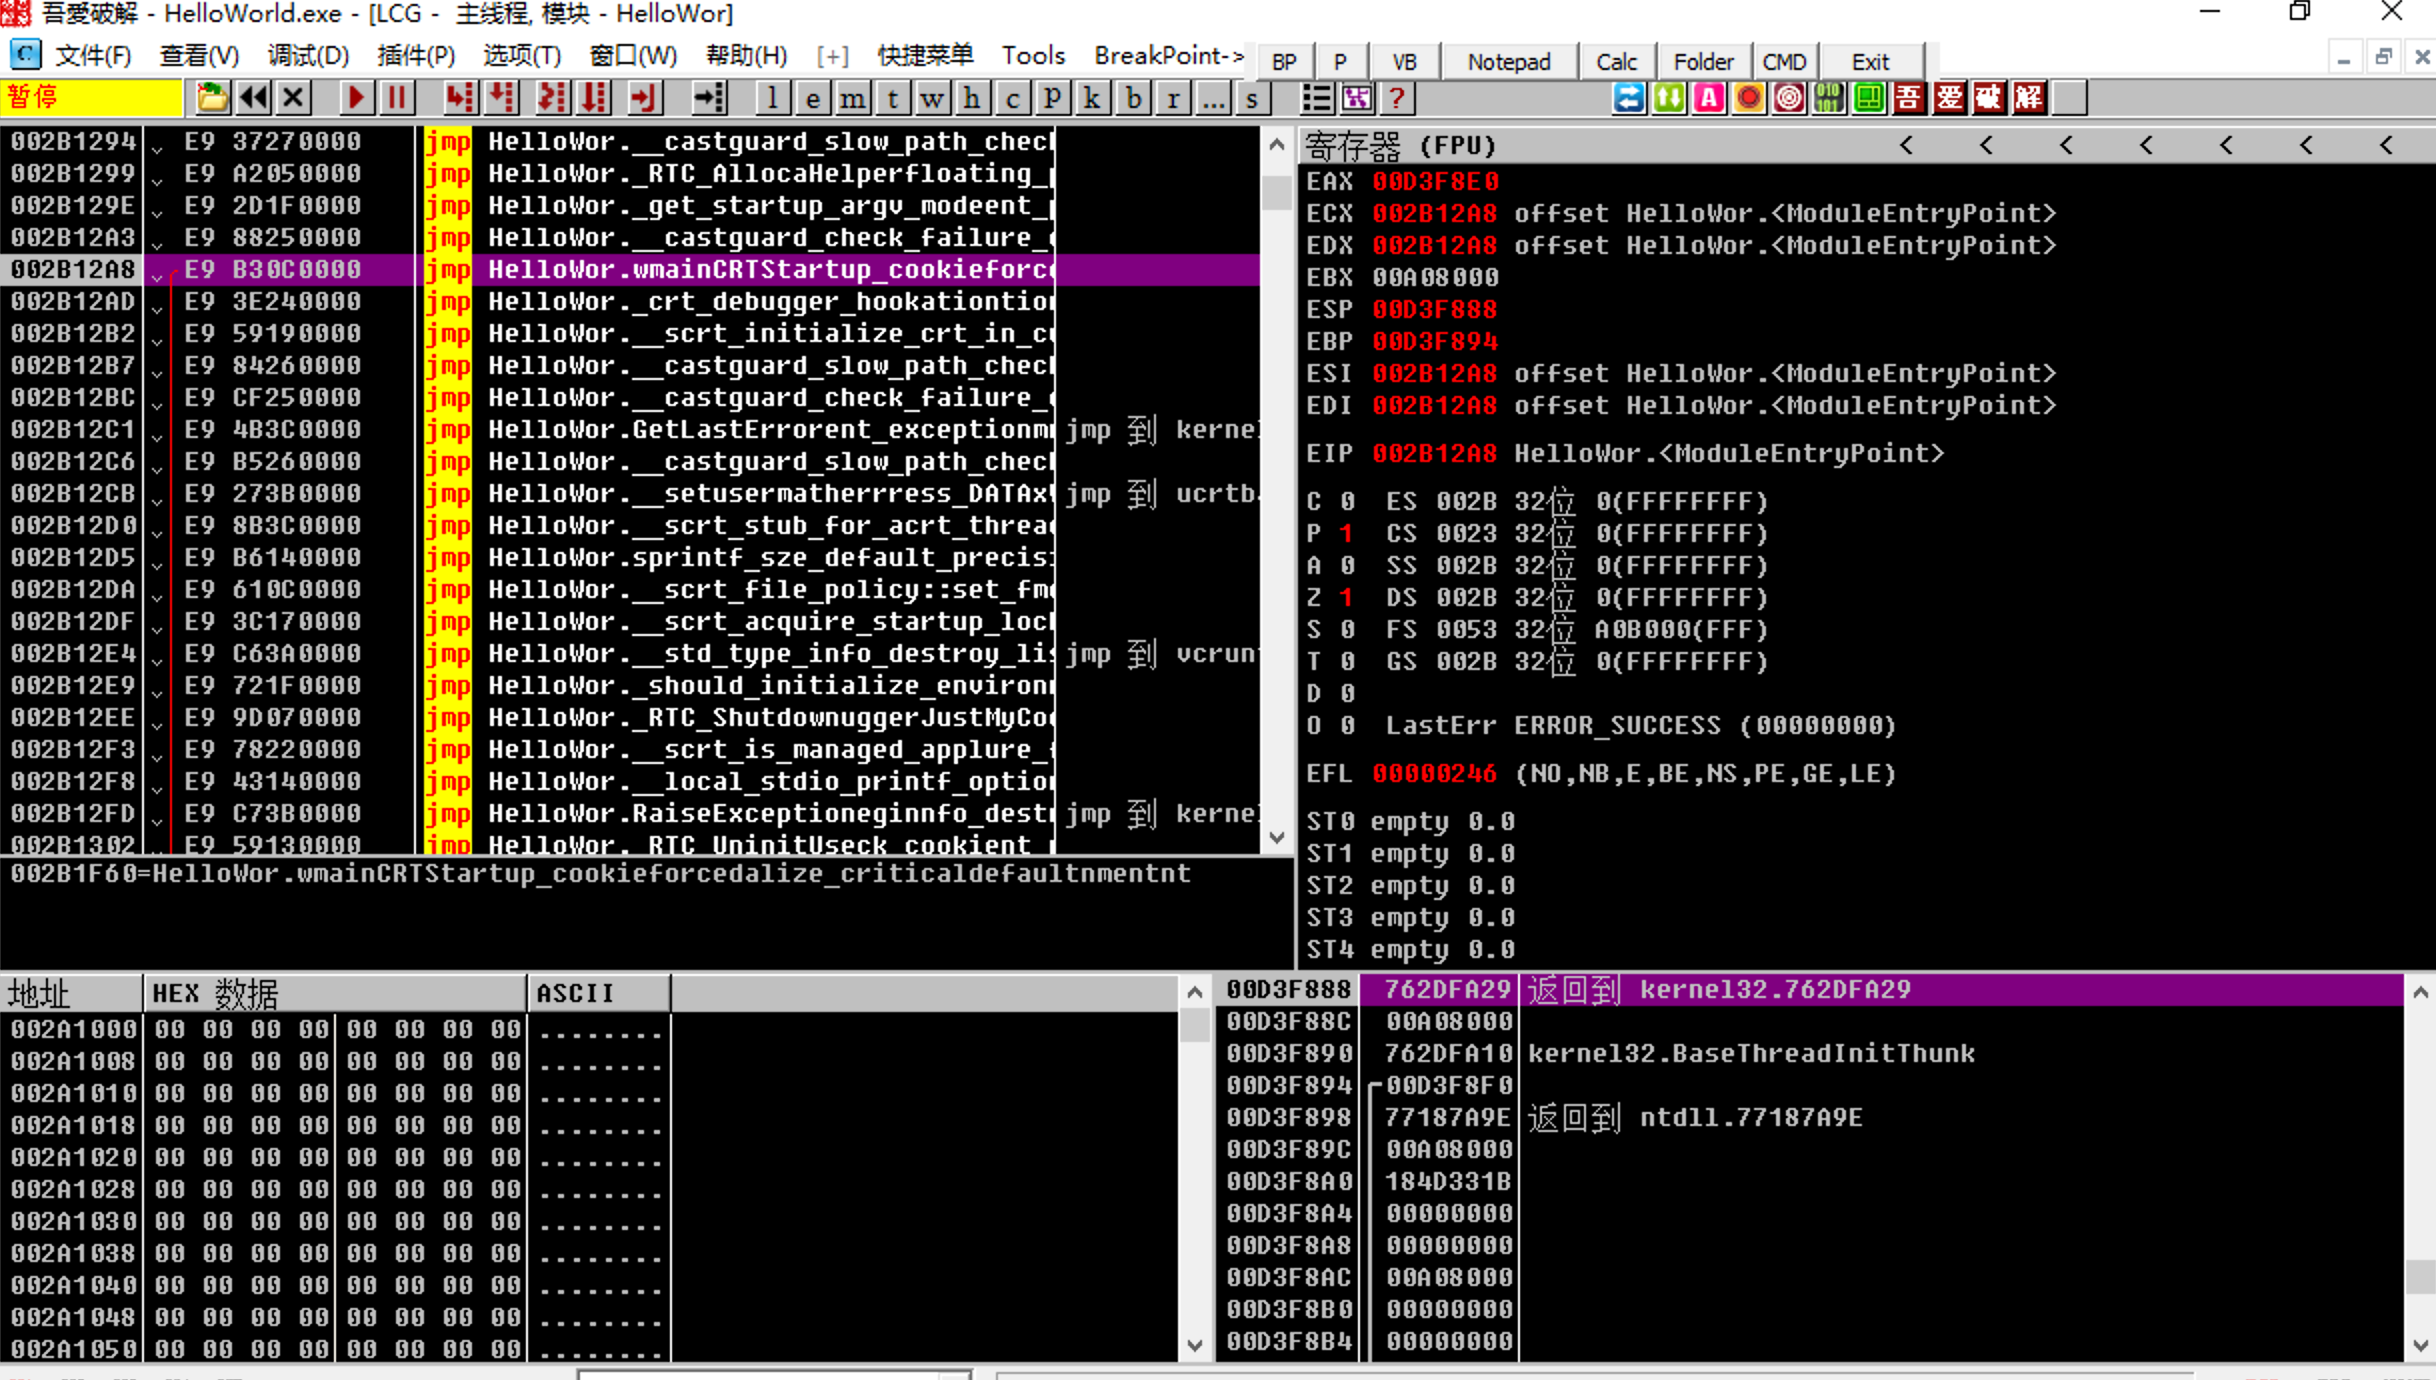Toggle register view via 寄存器 (FPU) header
This screenshot has width=2436, height=1380.
1401,146
